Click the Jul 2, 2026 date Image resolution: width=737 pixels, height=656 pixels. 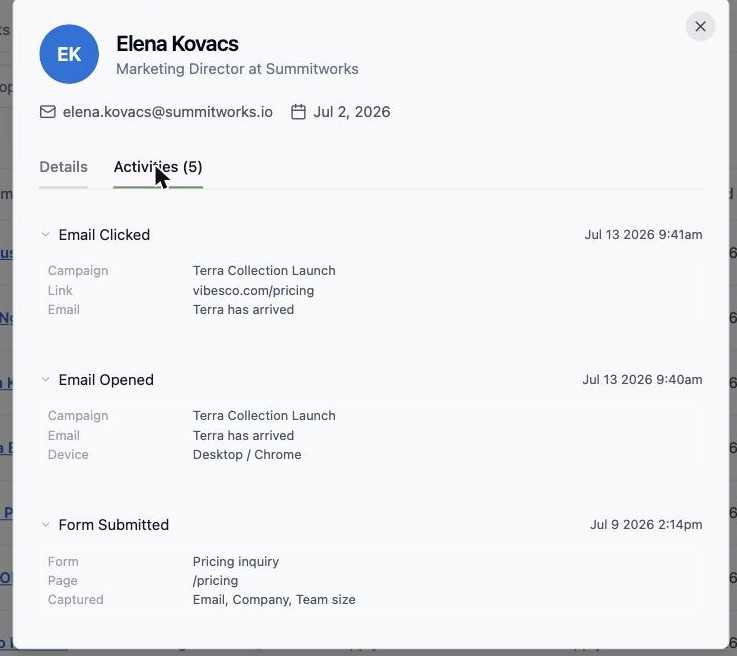coord(352,112)
